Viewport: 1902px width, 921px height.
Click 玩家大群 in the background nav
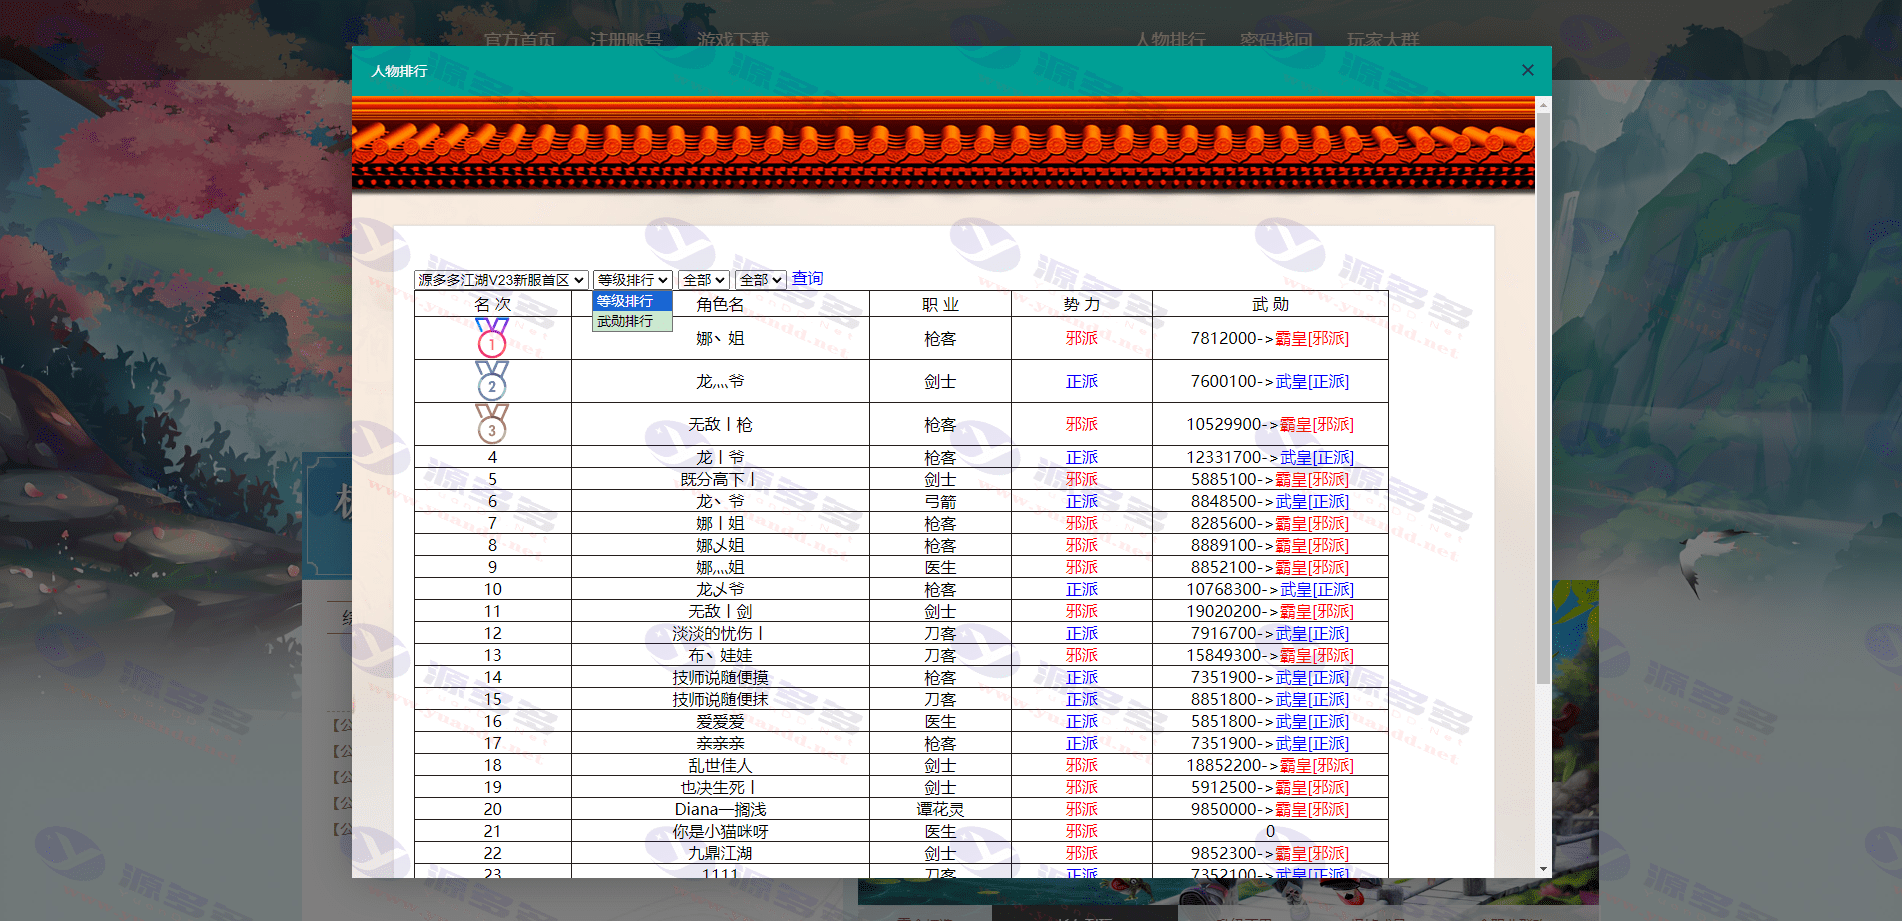(x=1383, y=40)
